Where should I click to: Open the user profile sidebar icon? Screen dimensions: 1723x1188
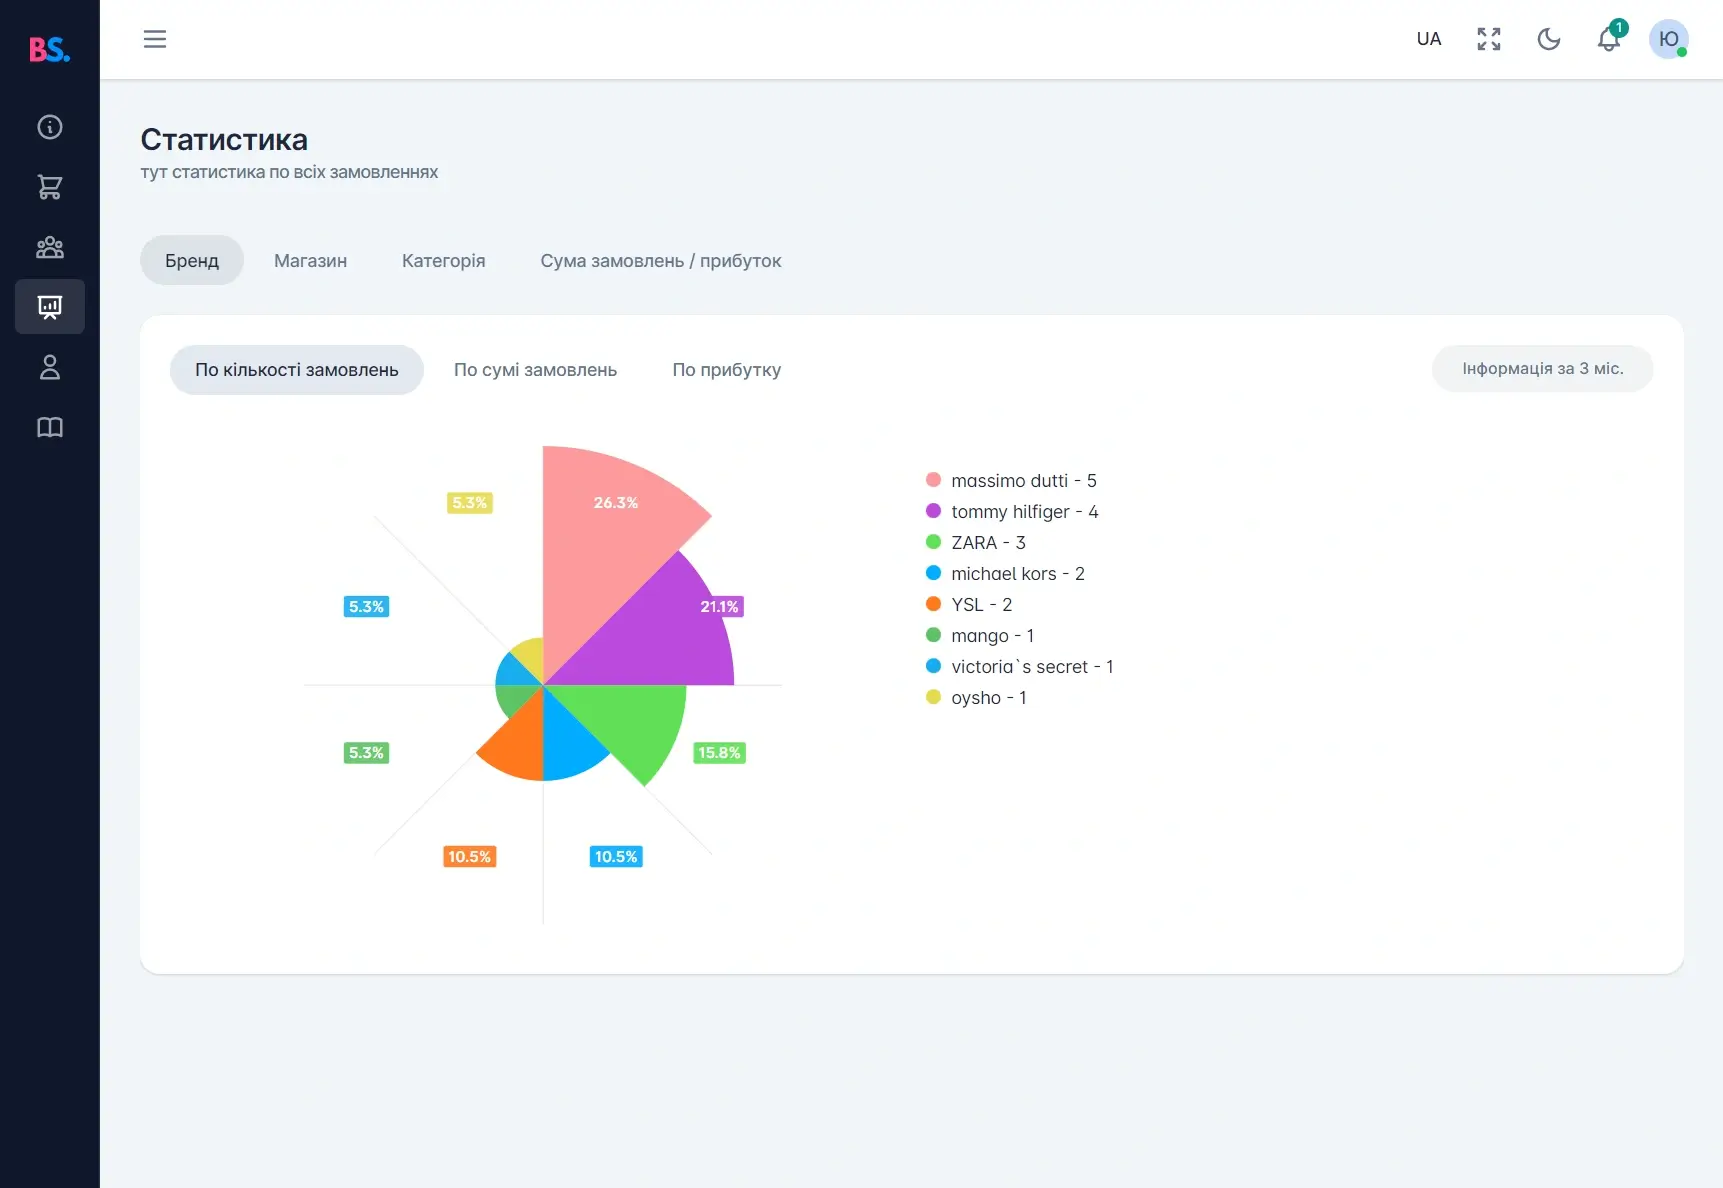[50, 367]
